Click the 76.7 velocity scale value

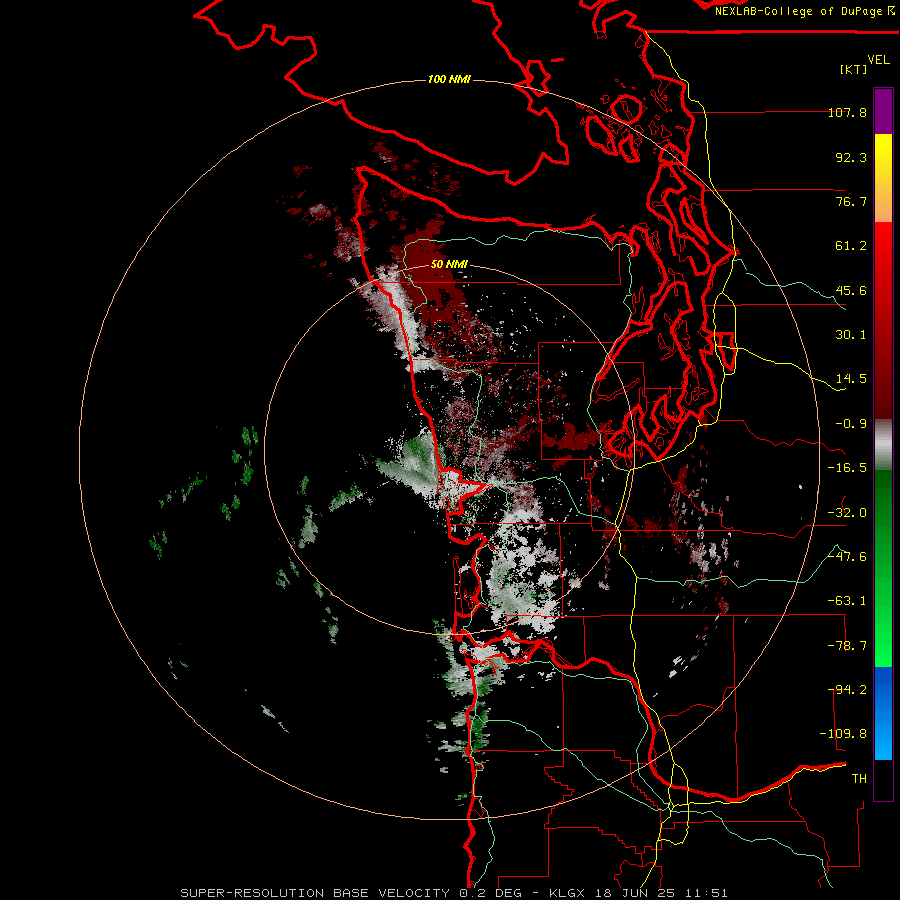pos(851,201)
